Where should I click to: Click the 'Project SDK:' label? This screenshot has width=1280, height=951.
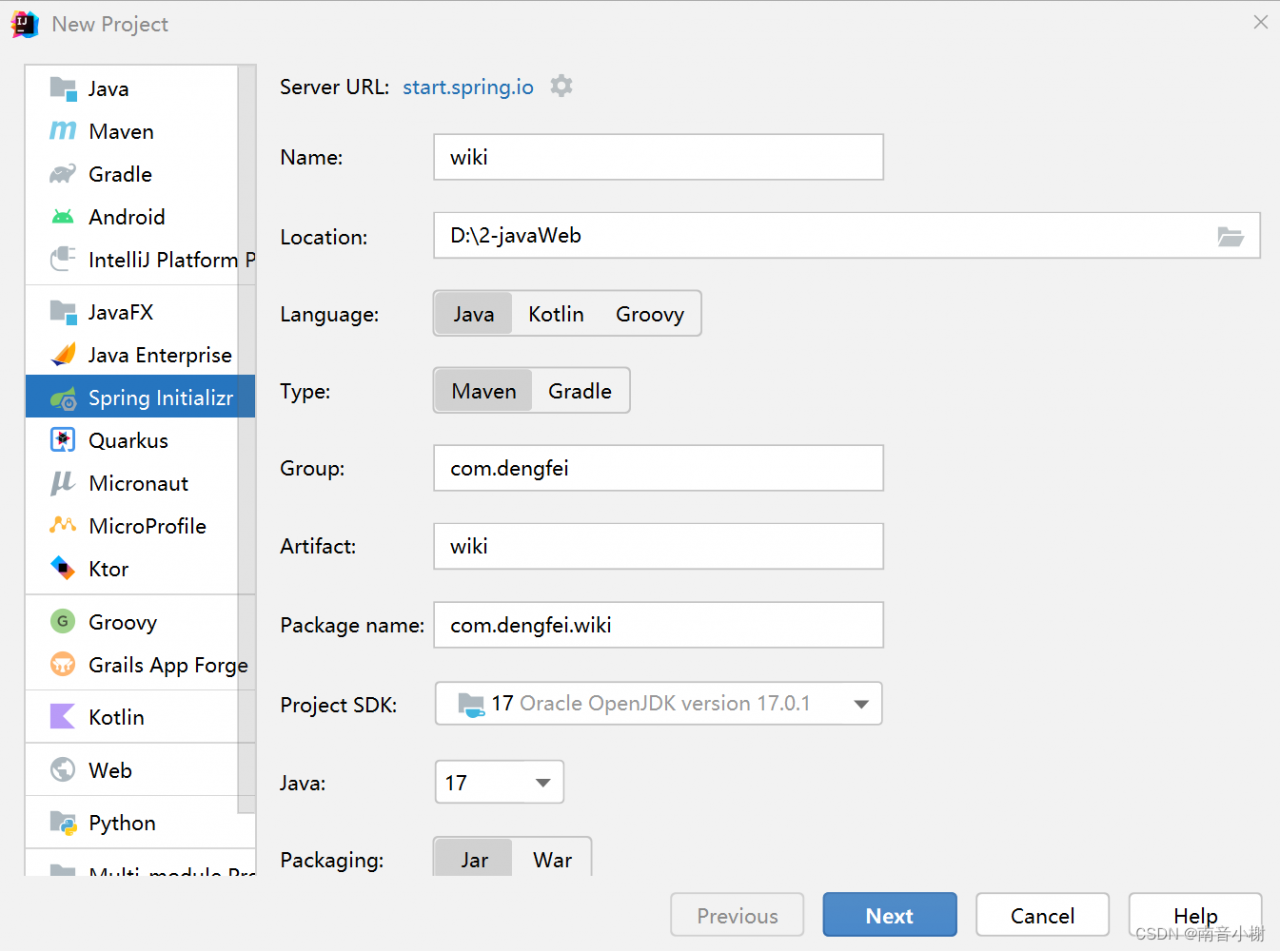tap(339, 705)
